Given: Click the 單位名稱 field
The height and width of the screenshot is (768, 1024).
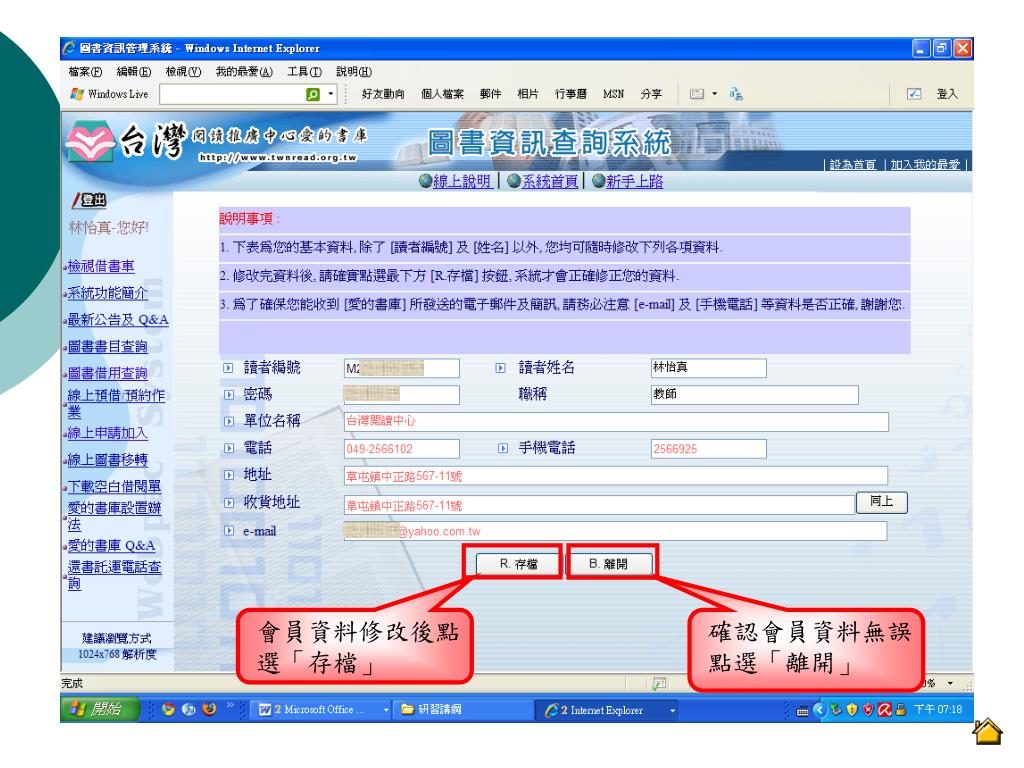Looking at the screenshot, I should (x=616, y=421).
